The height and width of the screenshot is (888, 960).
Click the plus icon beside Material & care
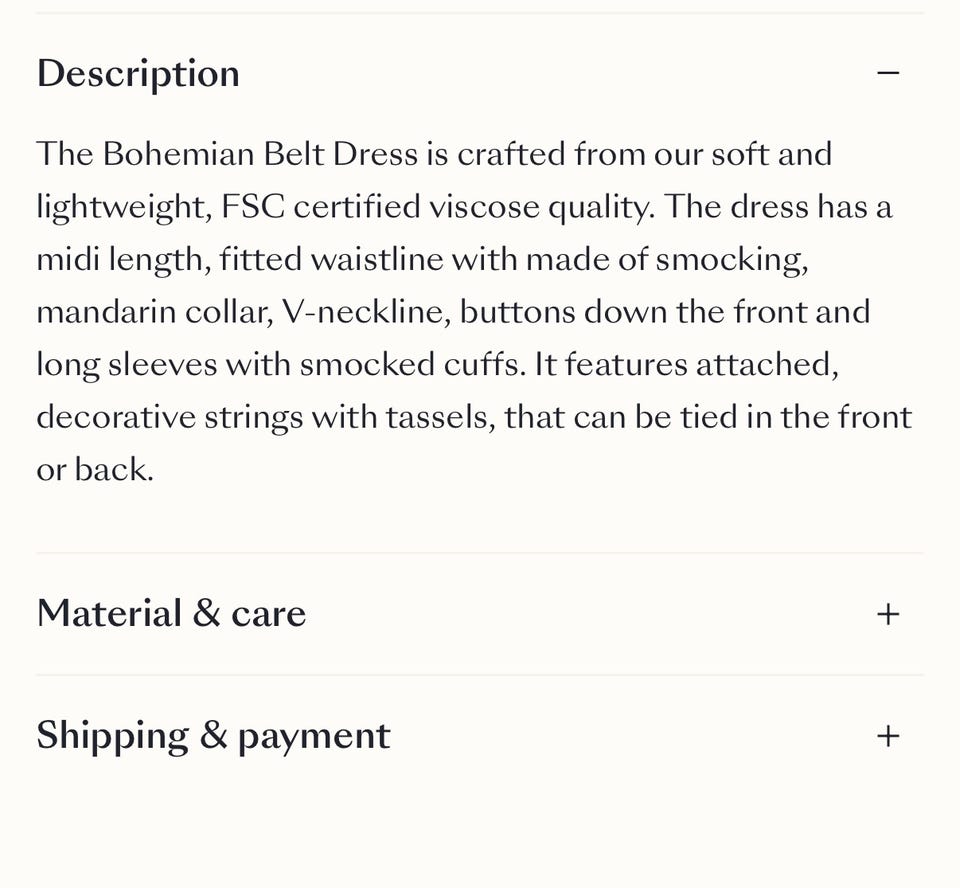coord(888,614)
